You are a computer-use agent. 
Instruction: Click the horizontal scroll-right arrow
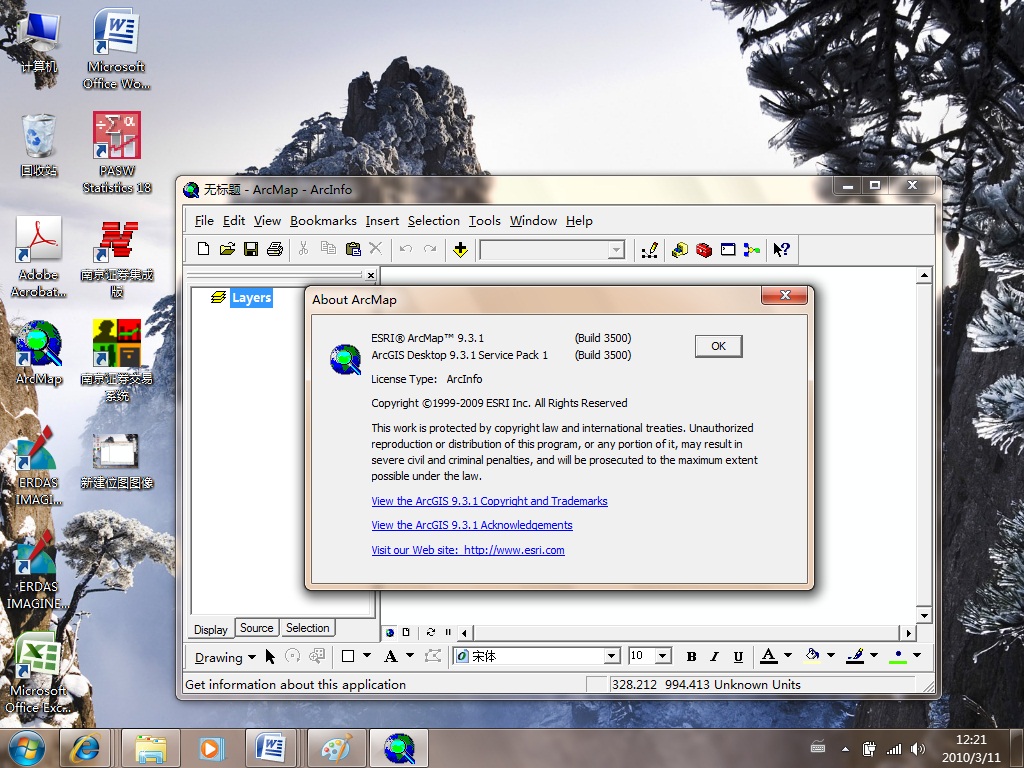(x=908, y=633)
